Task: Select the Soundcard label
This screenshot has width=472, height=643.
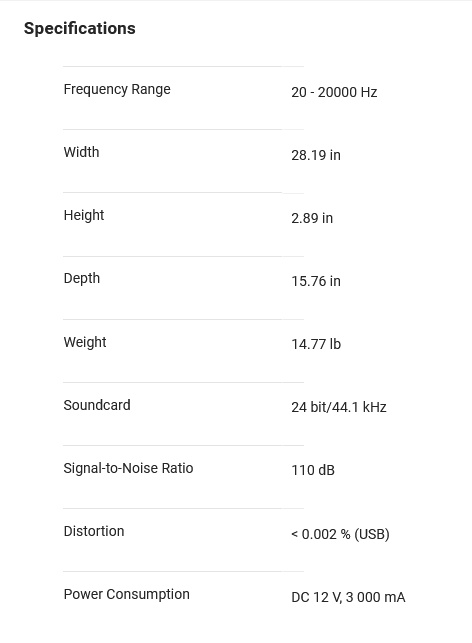Action: tap(97, 405)
